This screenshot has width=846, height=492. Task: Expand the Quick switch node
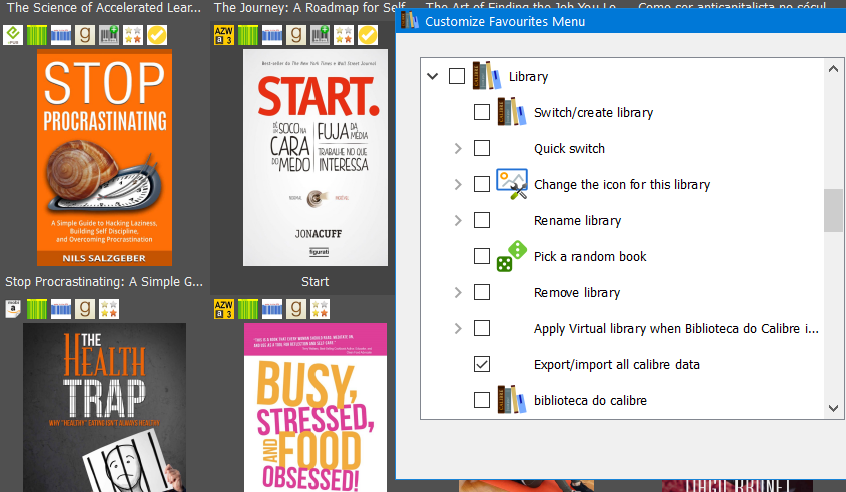[458, 148]
